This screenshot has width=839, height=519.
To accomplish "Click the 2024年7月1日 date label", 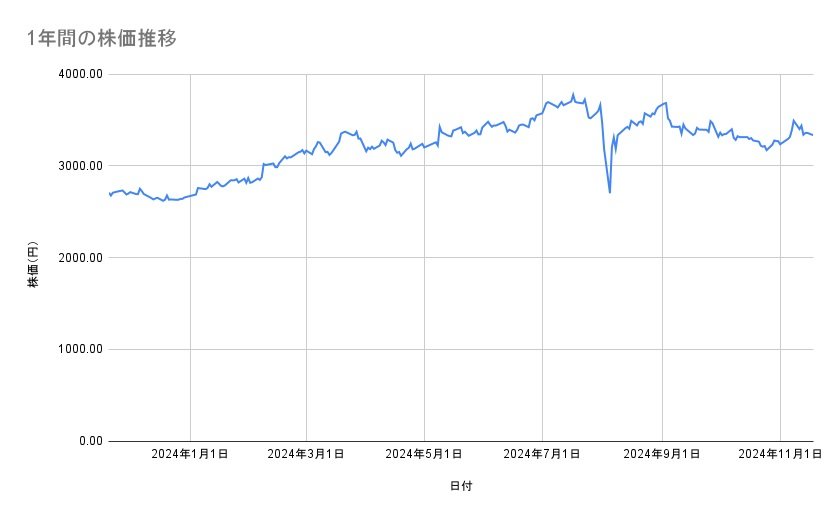I will (542, 454).
